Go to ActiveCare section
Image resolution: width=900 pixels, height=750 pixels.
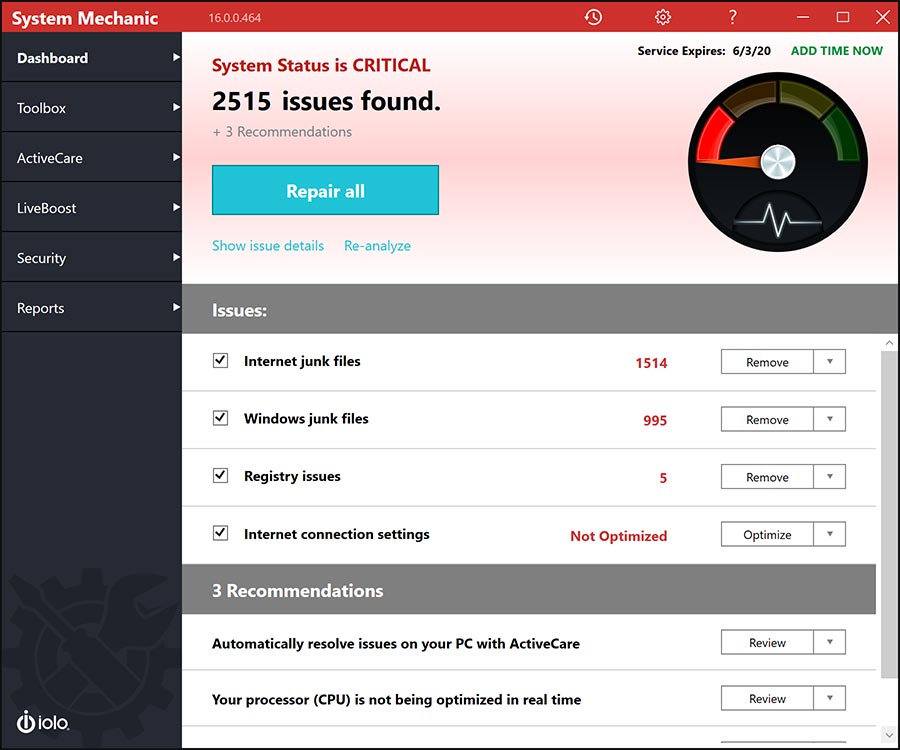pyautogui.click(x=92, y=157)
